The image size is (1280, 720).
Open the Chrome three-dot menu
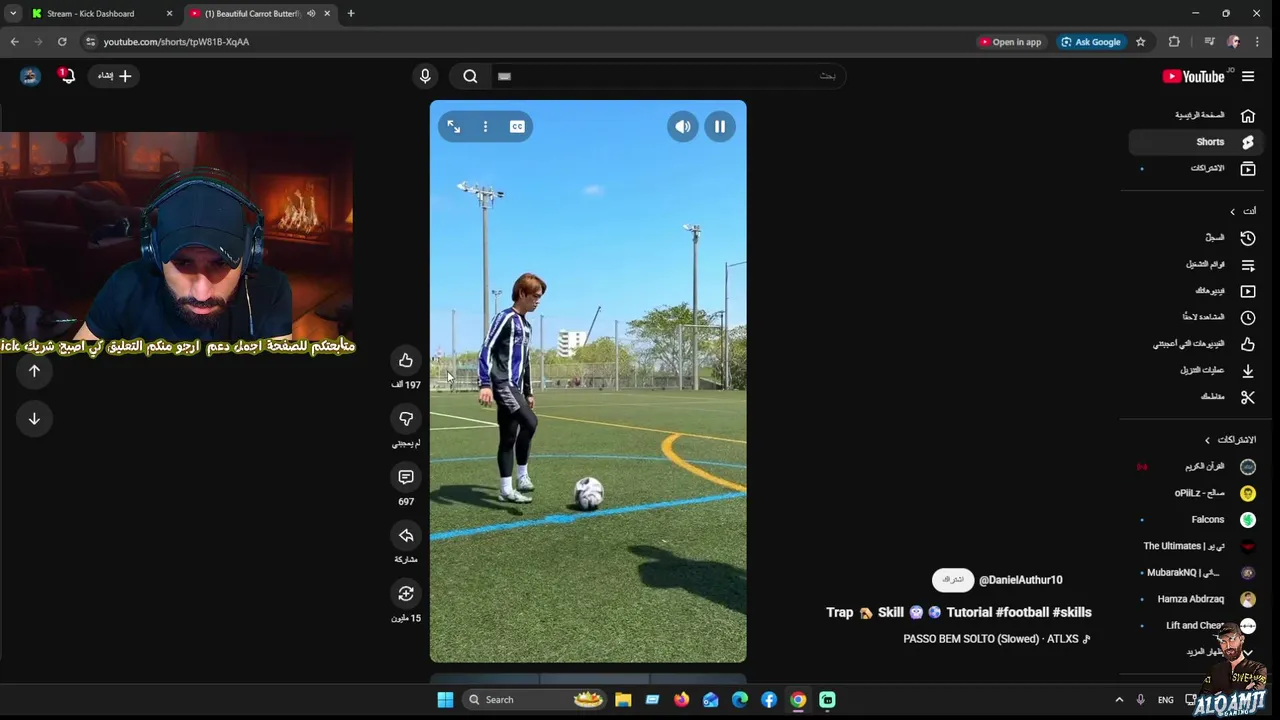click(x=1257, y=42)
